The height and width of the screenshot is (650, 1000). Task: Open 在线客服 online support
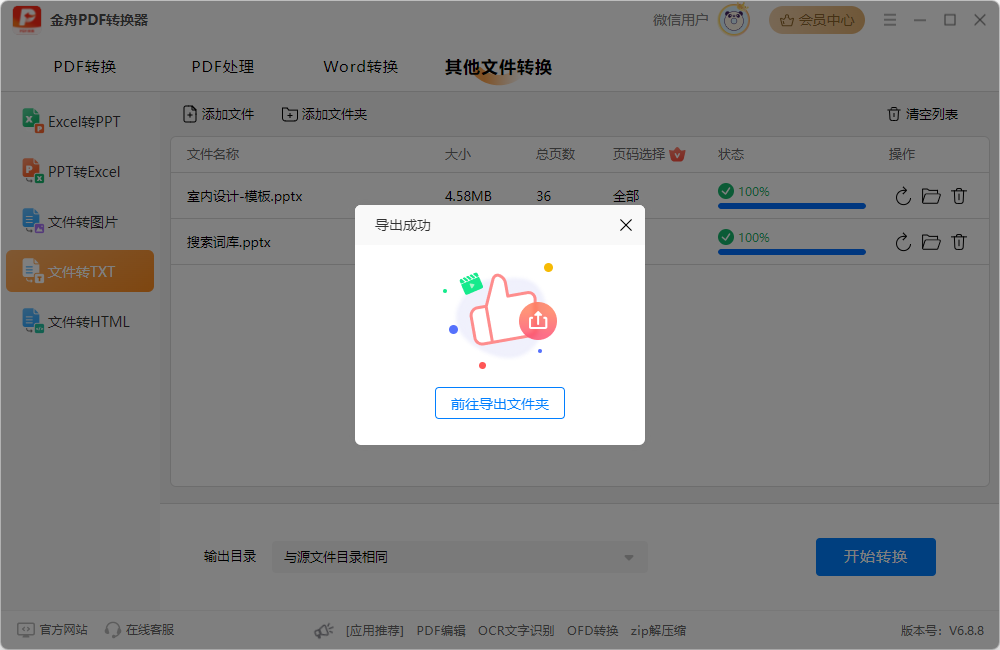click(140, 630)
